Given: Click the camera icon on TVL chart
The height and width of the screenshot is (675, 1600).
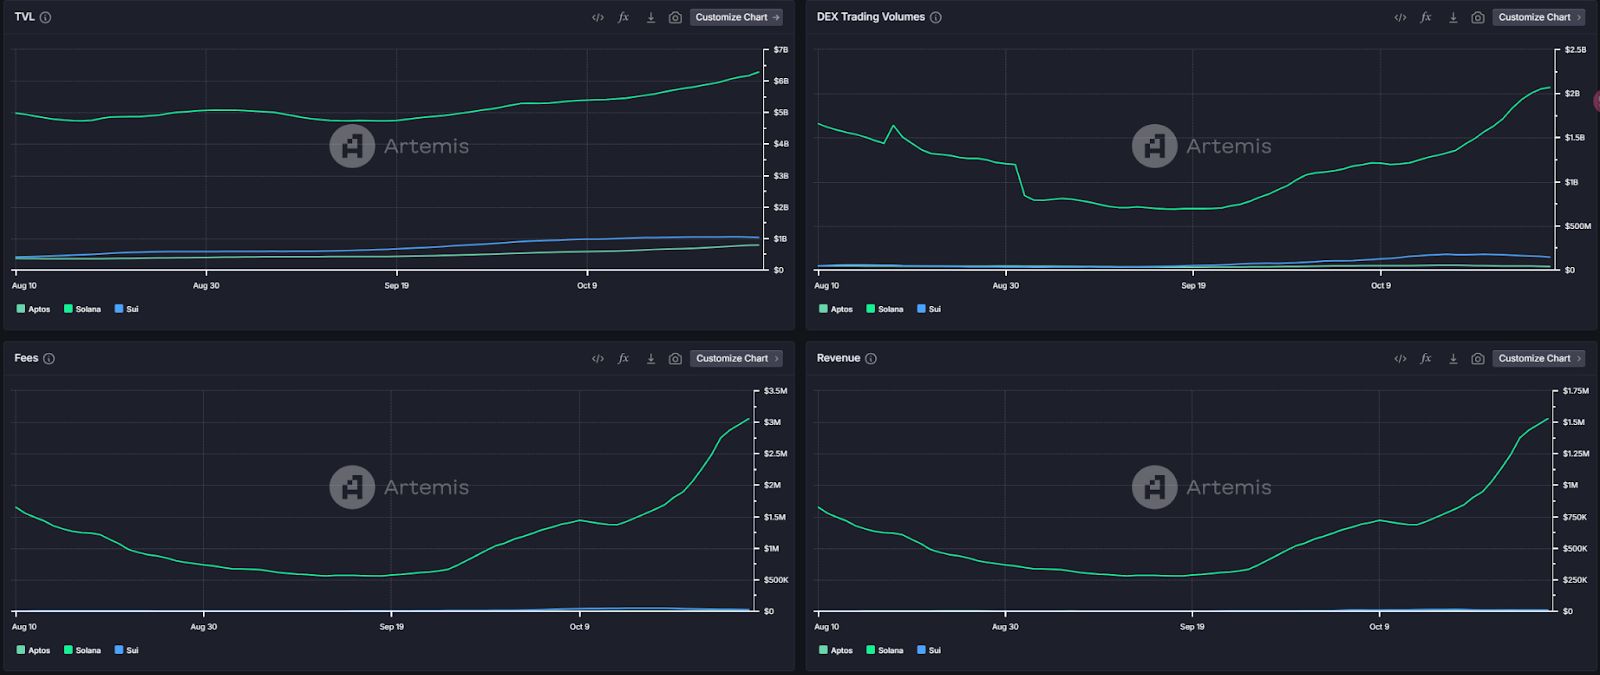Looking at the screenshot, I should [x=675, y=17].
